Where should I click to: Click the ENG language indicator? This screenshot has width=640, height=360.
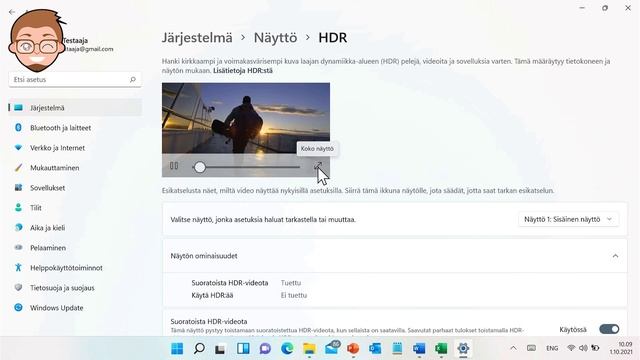coord(552,348)
